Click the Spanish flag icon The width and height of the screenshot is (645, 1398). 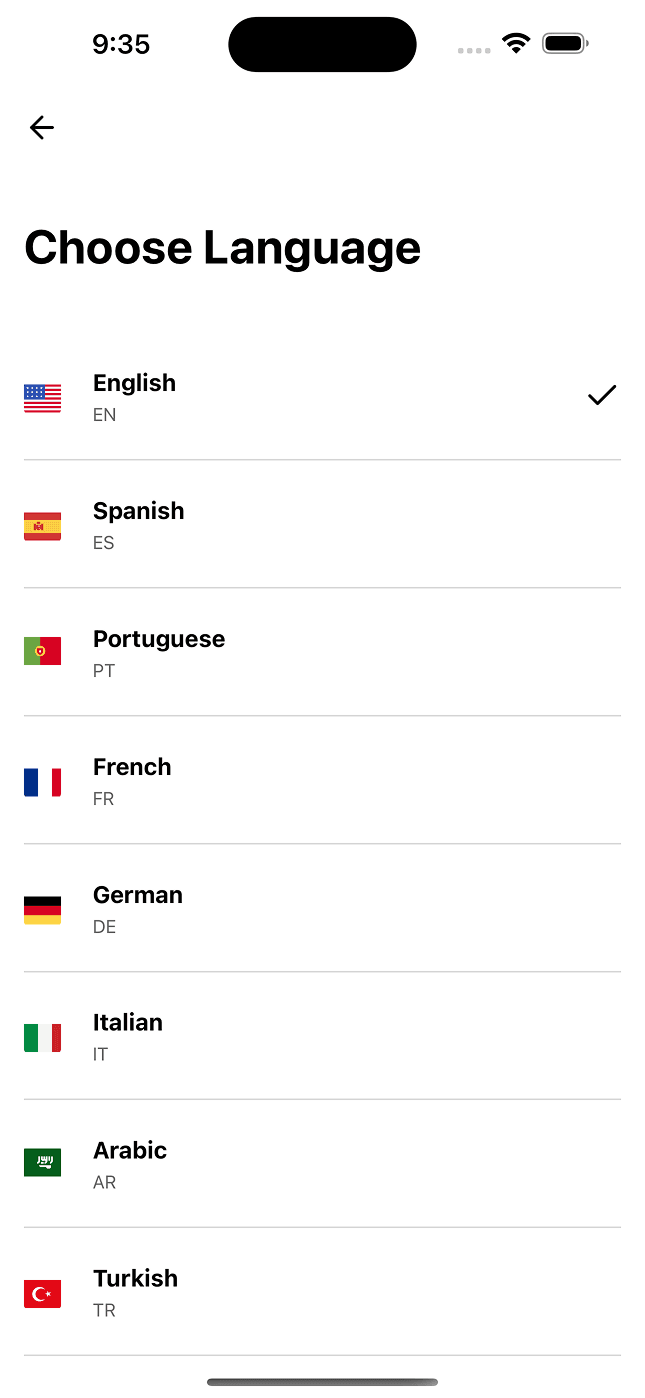(42, 525)
